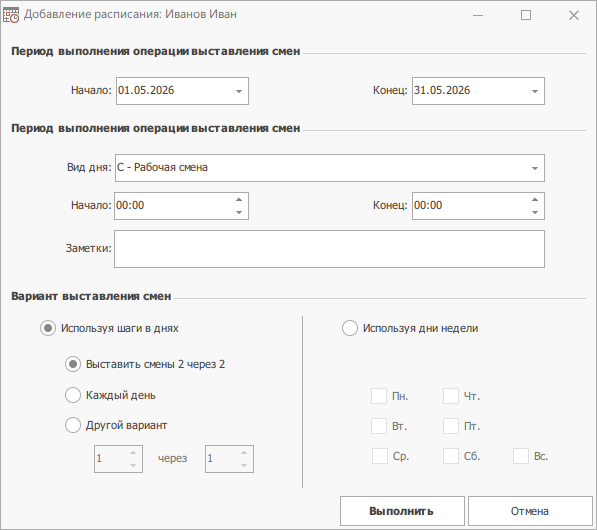Select Выставить смены 2 через 2 option
597x530 pixels.
[73, 364]
